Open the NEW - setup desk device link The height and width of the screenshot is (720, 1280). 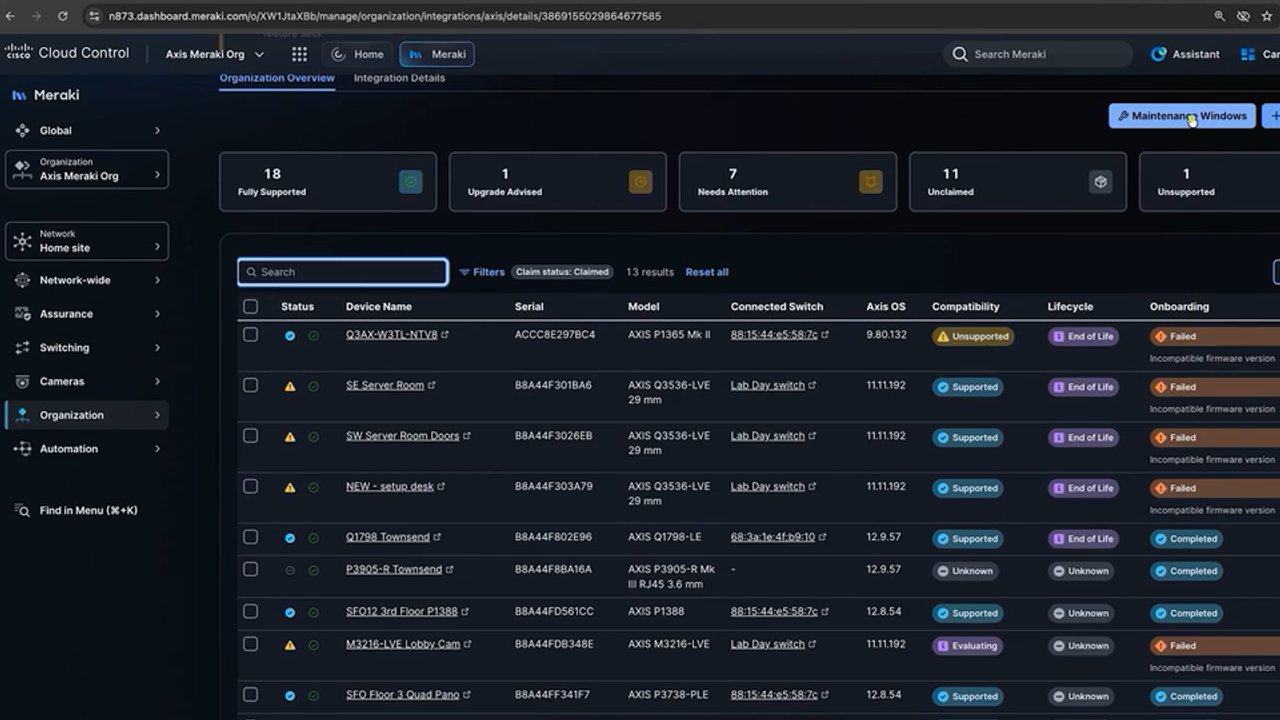tap(390, 487)
